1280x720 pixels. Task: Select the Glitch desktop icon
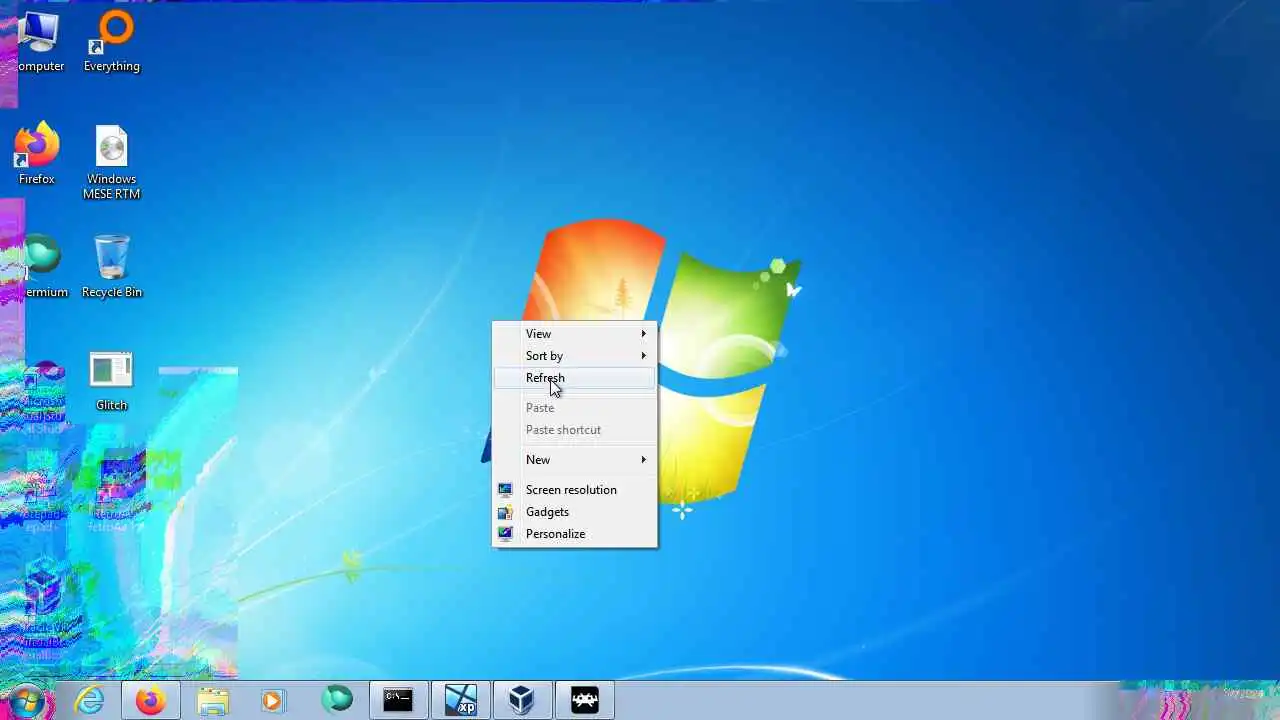[111, 381]
